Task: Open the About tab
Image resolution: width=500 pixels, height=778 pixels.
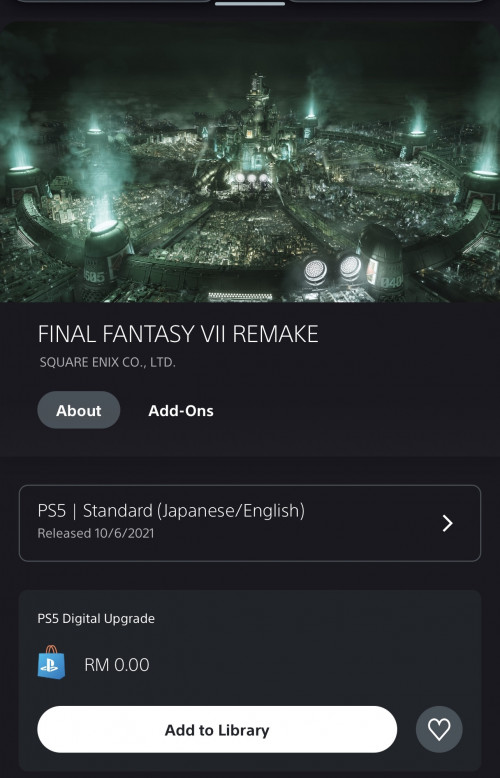Action: [x=78, y=410]
